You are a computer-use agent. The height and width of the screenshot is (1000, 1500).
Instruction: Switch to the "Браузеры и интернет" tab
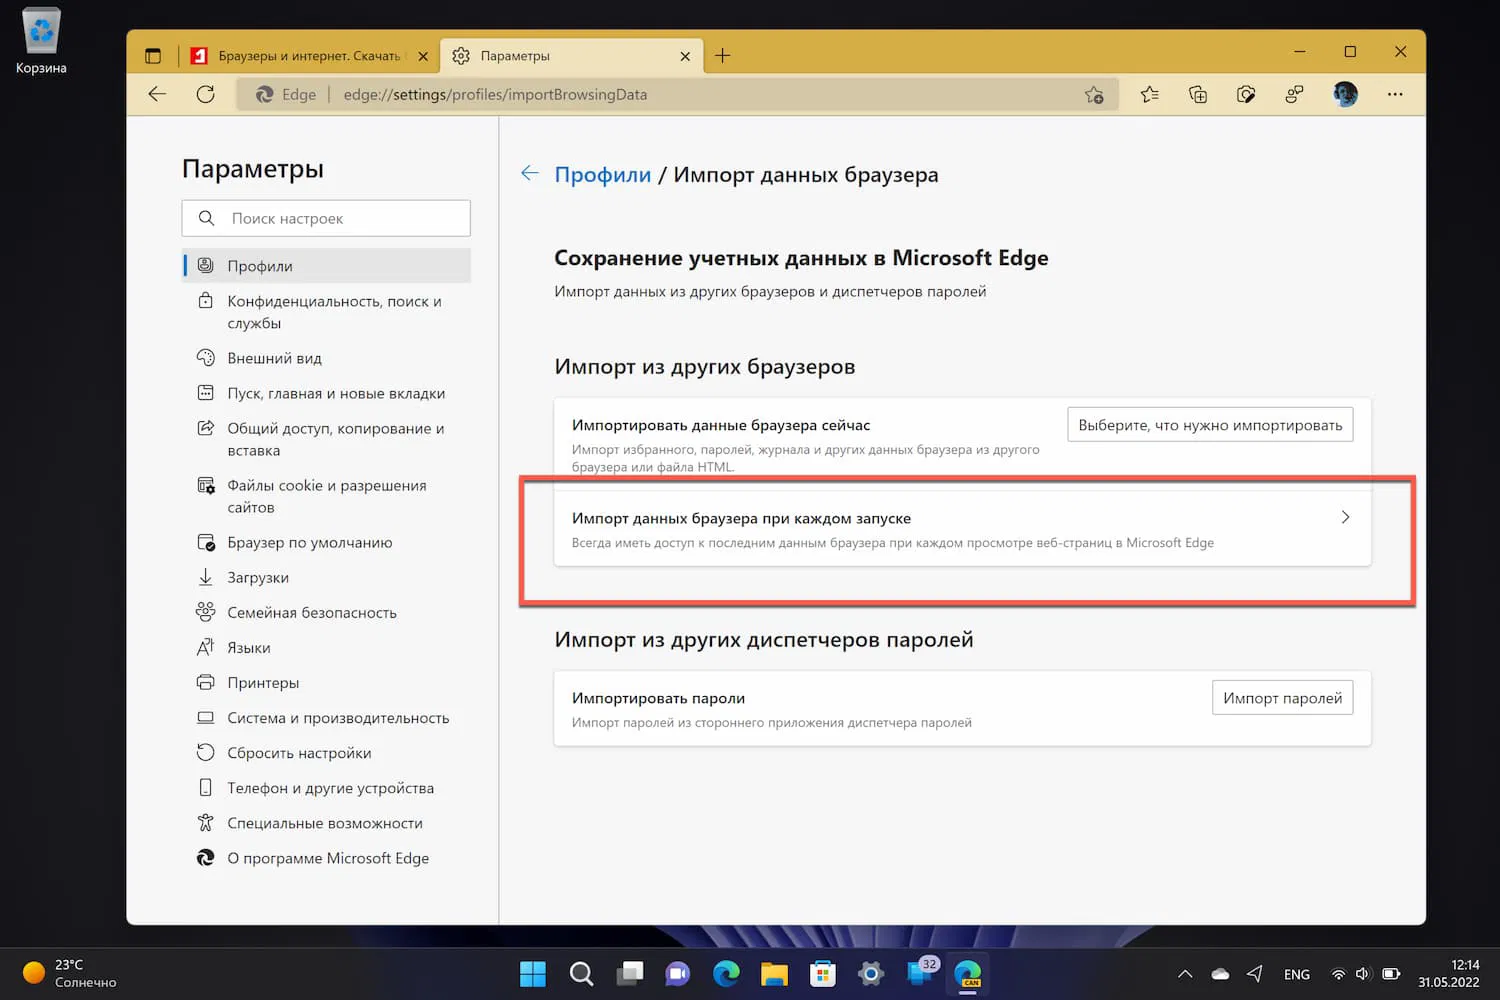(308, 56)
